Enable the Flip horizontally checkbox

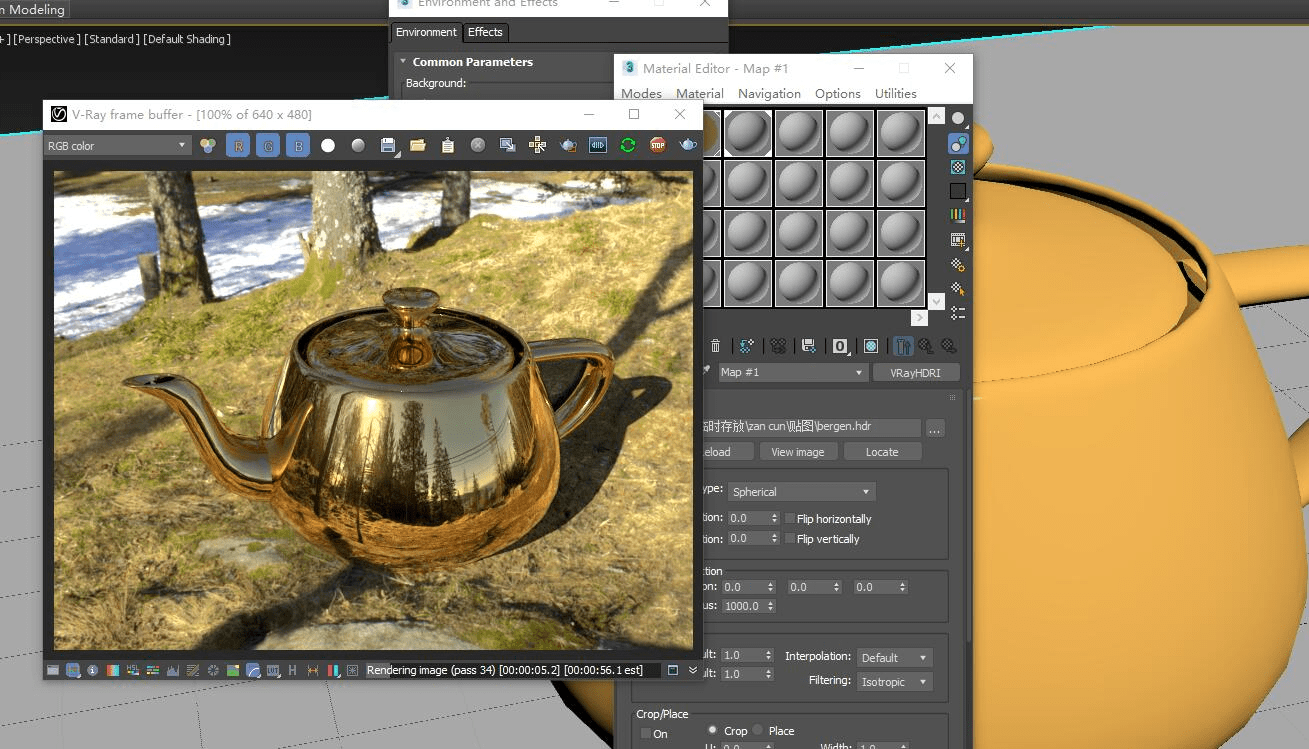[x=790, y=518]
